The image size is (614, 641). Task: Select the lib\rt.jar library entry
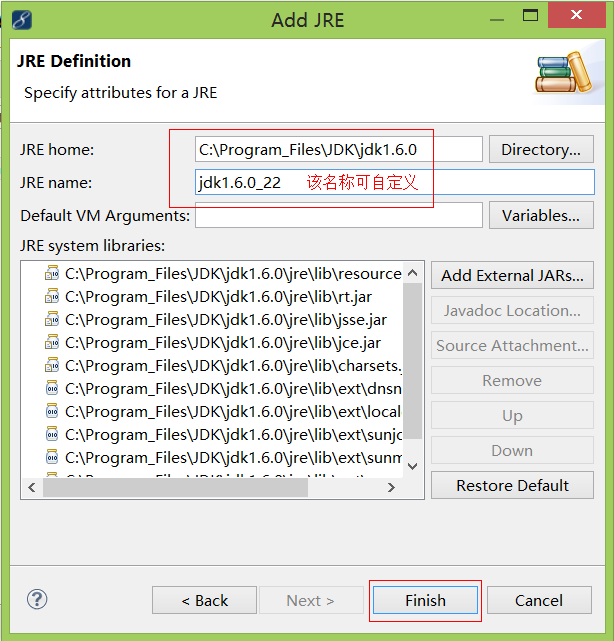pos(218,297)
